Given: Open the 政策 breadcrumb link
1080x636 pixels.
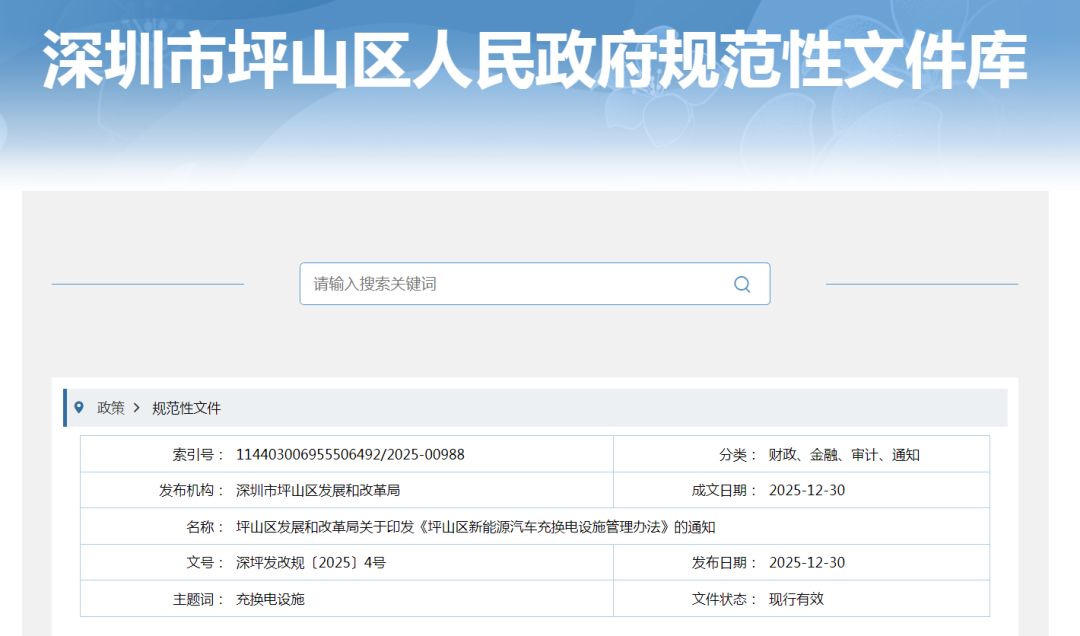Looking at the screenshot, I should point(110,408).
